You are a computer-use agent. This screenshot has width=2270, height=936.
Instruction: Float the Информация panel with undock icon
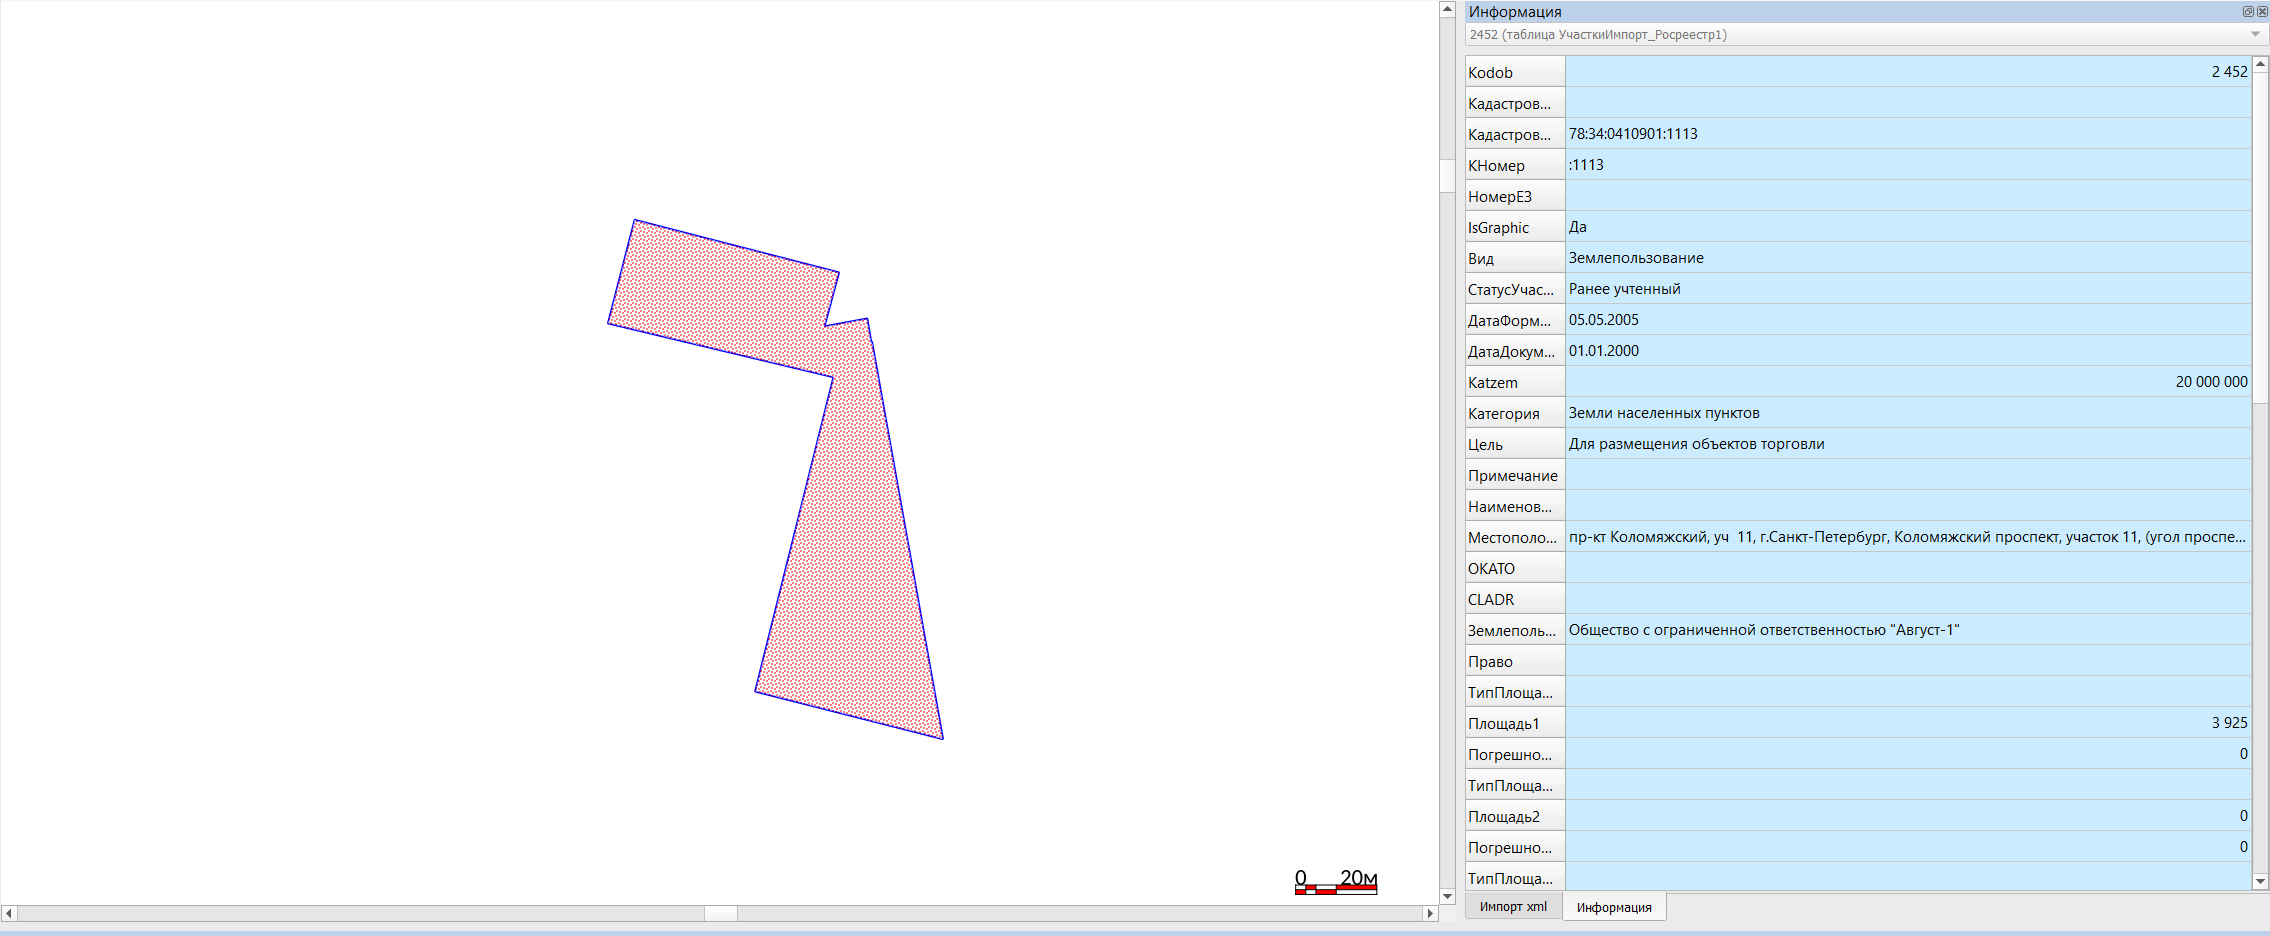2247,11
